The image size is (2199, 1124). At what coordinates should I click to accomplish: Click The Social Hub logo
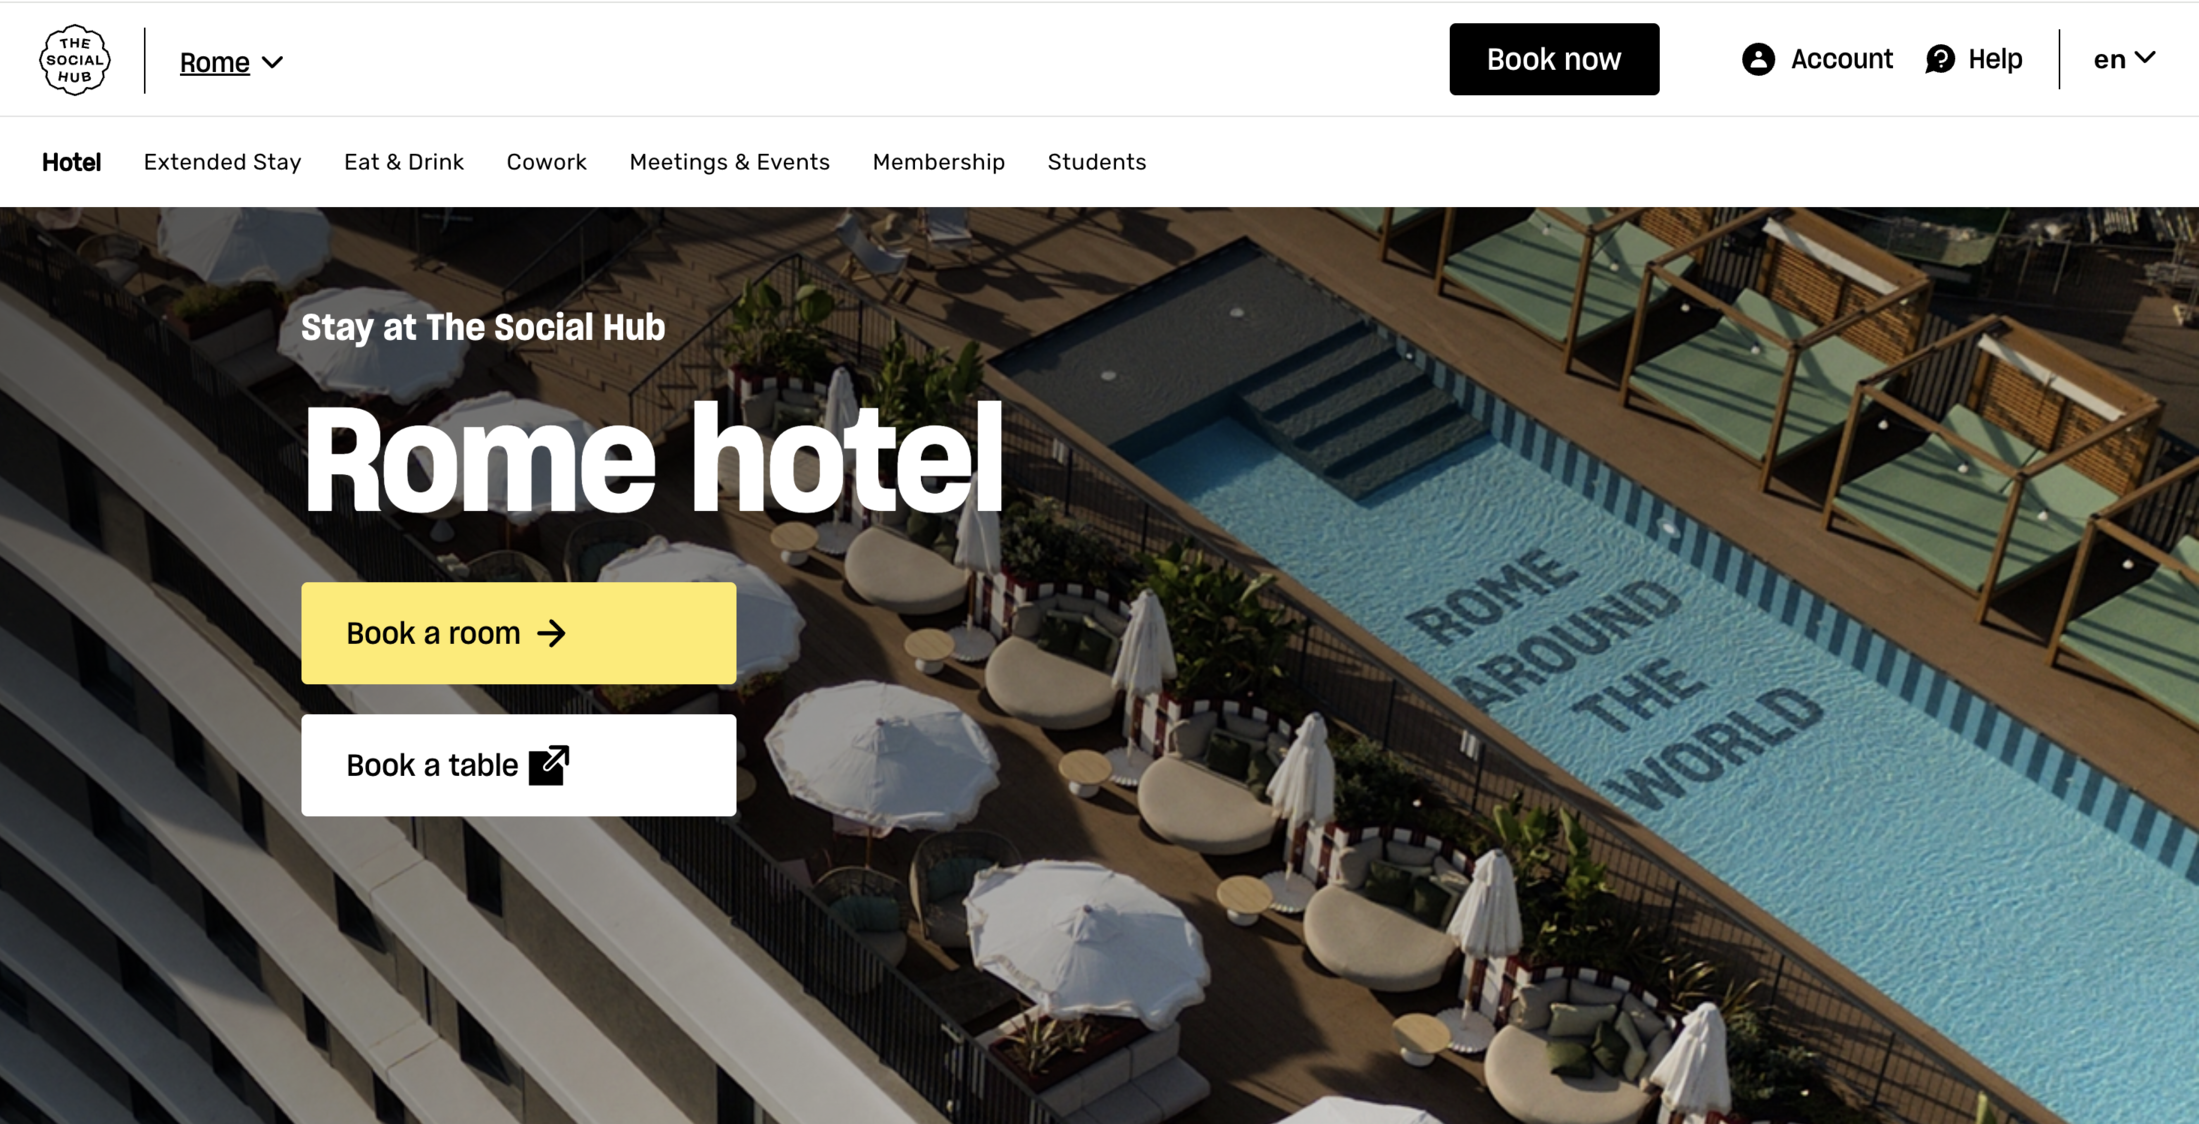click(x=75, y=60)
